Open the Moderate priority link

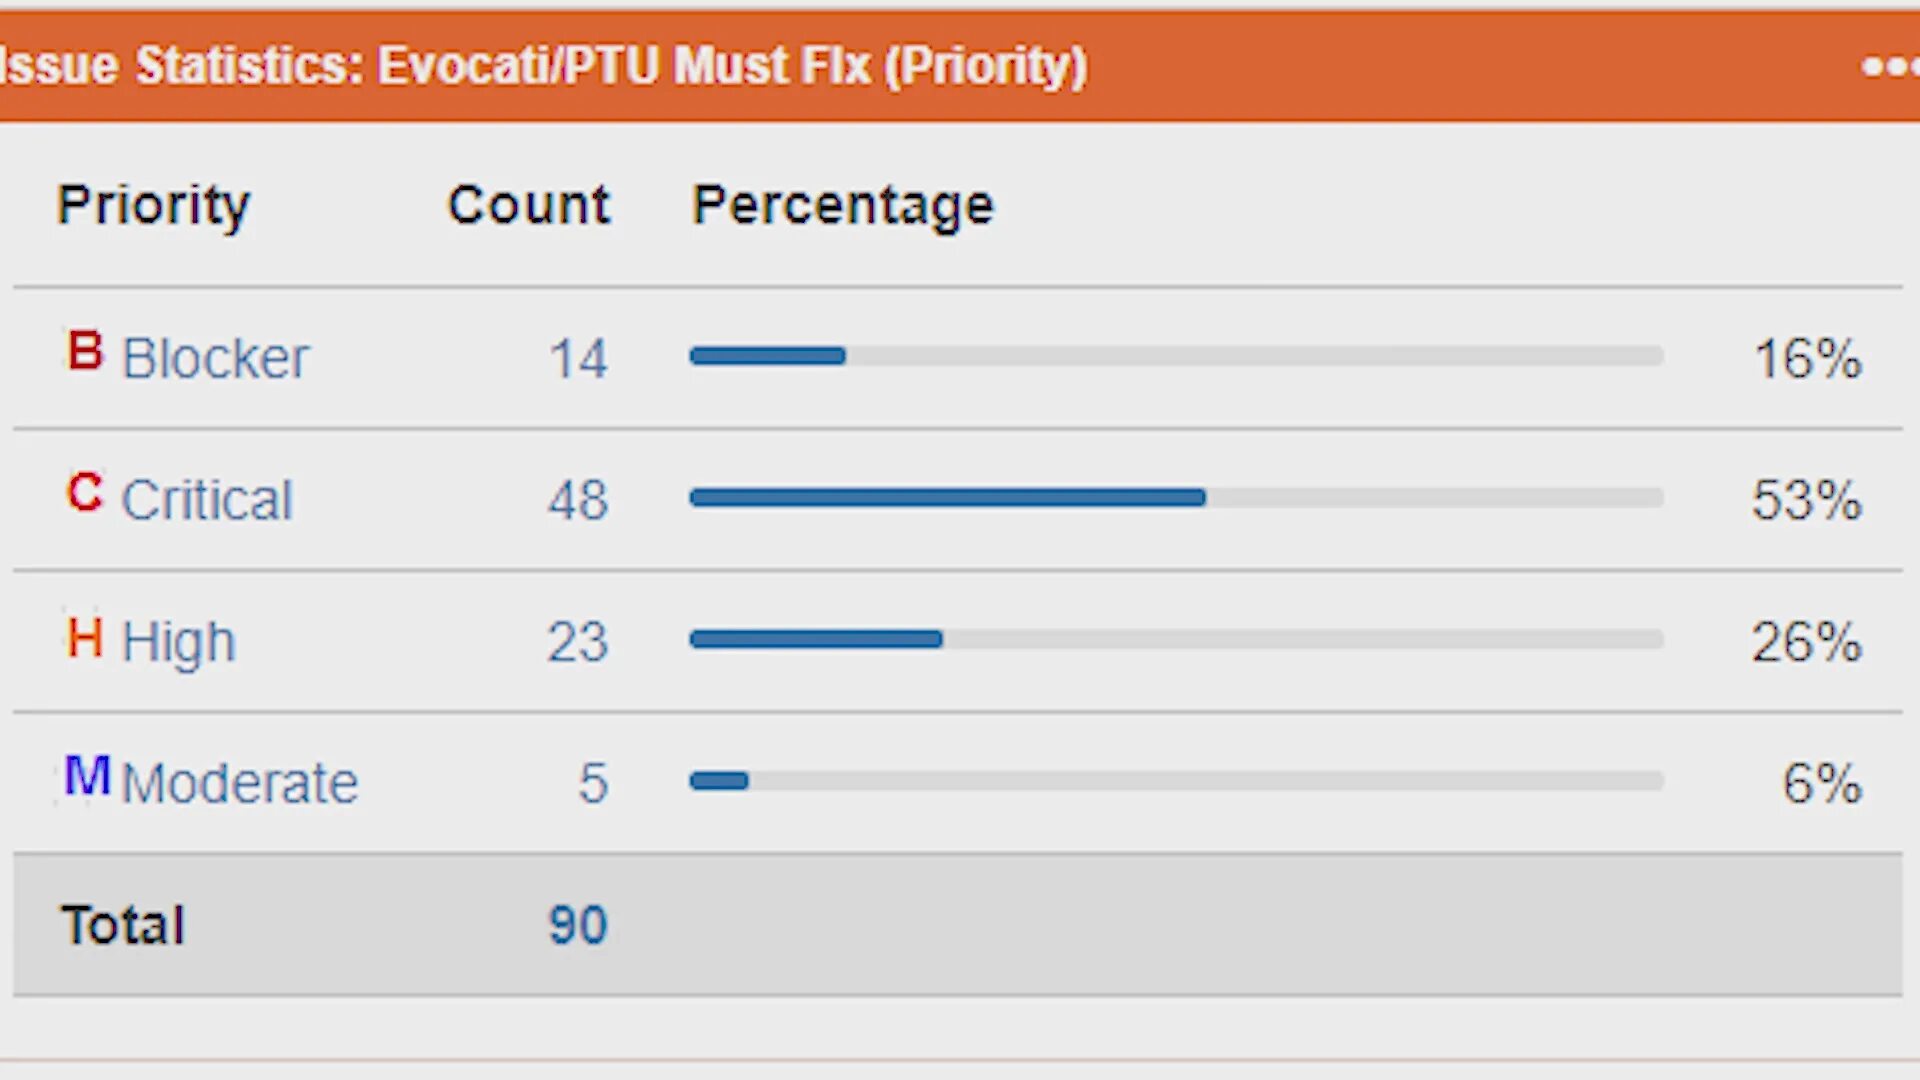point(239,783)
